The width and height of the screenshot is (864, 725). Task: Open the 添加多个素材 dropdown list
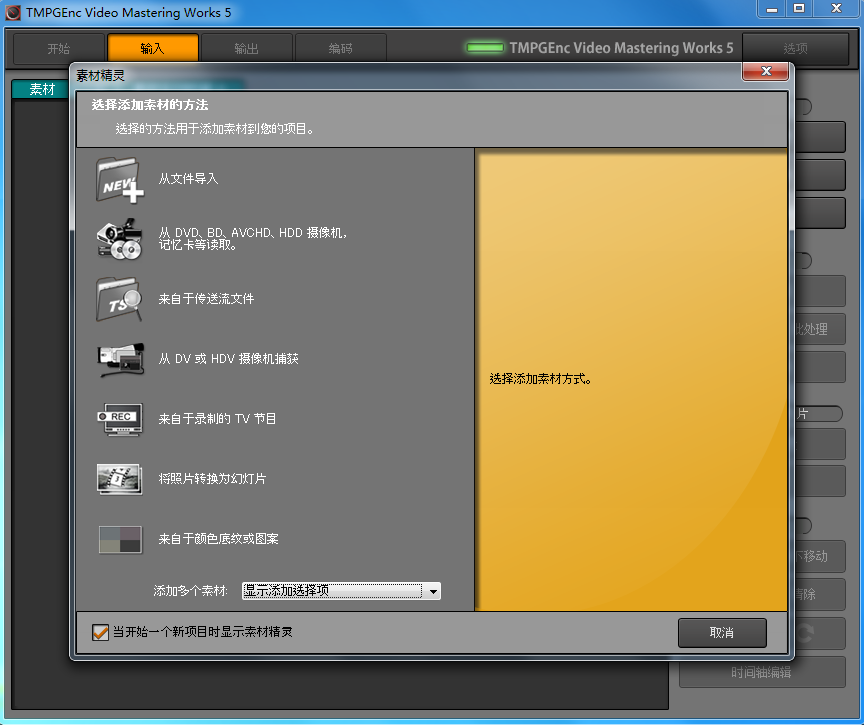pos(341,591)
